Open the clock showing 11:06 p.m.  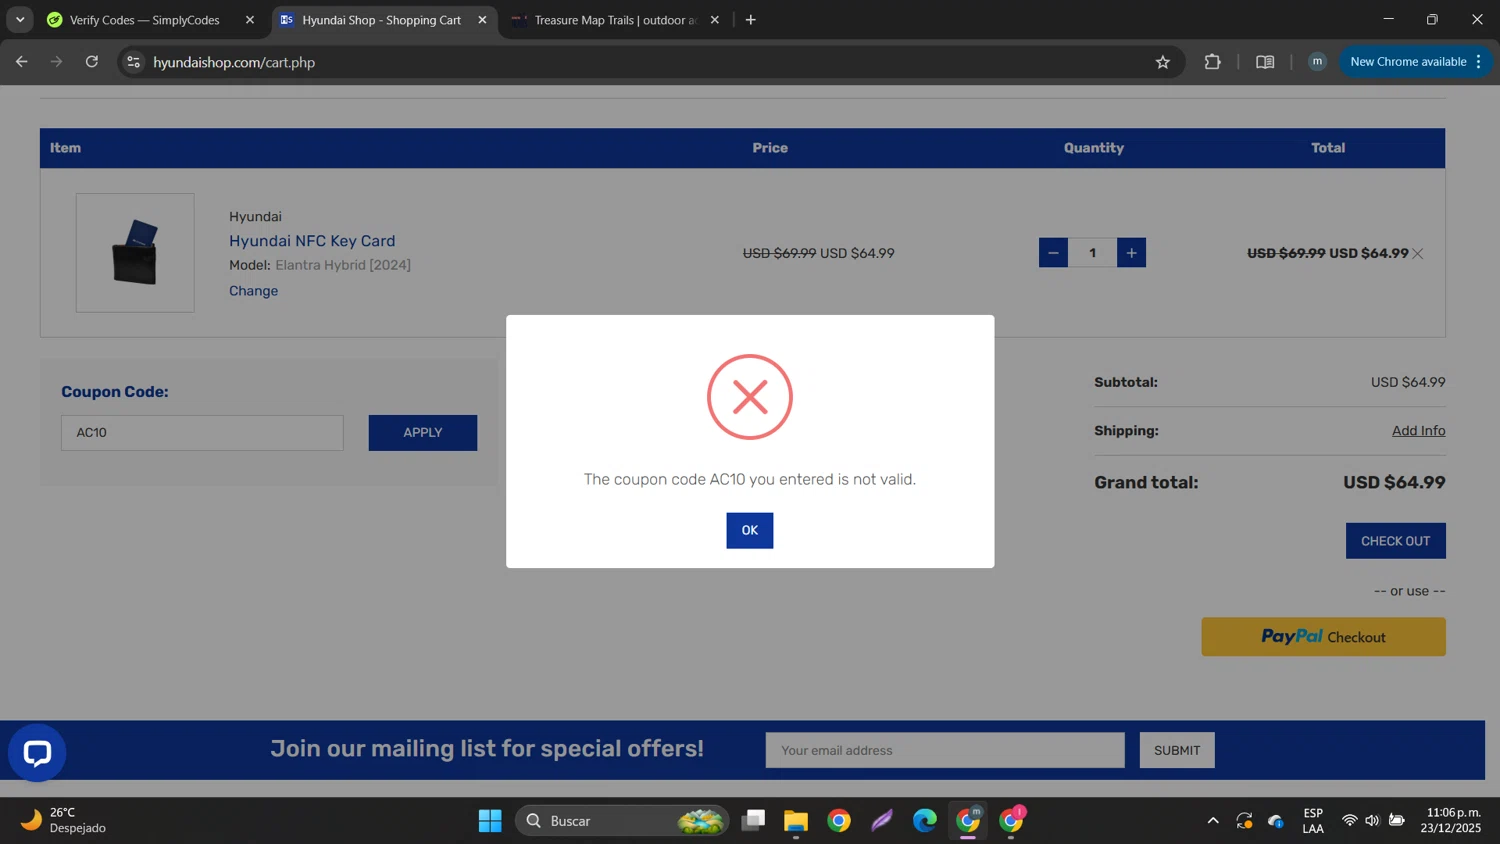coord(1453,821)
